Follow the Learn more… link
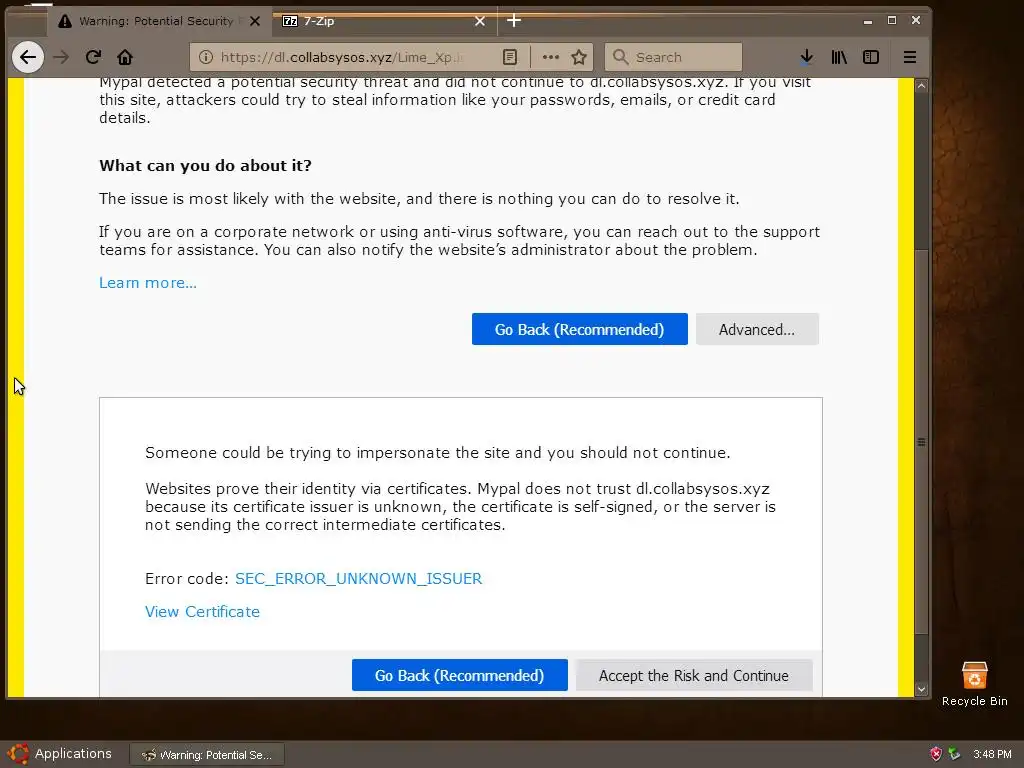1024x768 pixels. coord(148,283)
